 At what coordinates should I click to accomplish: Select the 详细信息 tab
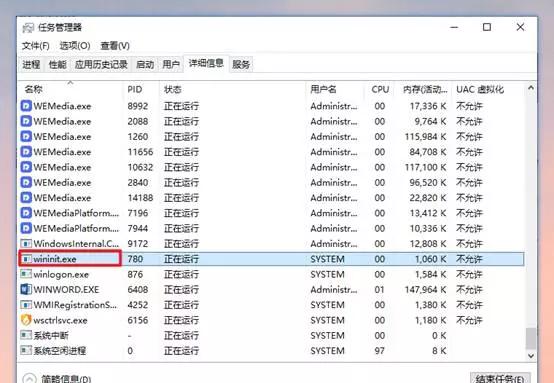pyautogui.click(x=206, y=63)
